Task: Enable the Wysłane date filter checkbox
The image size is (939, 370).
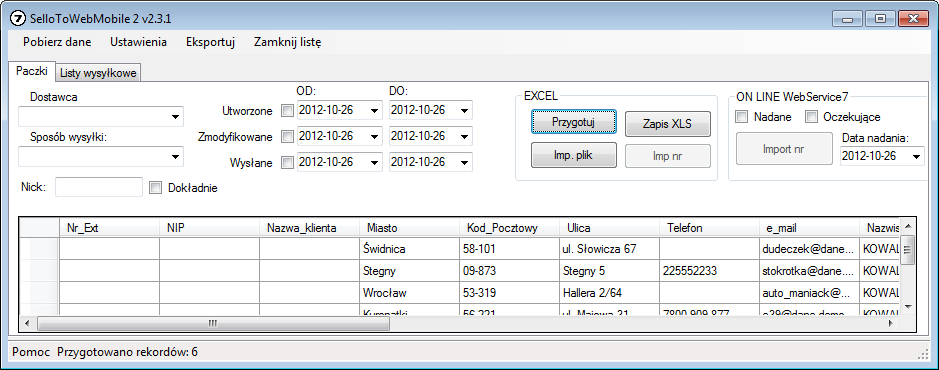Action: (x=288, y=162)
